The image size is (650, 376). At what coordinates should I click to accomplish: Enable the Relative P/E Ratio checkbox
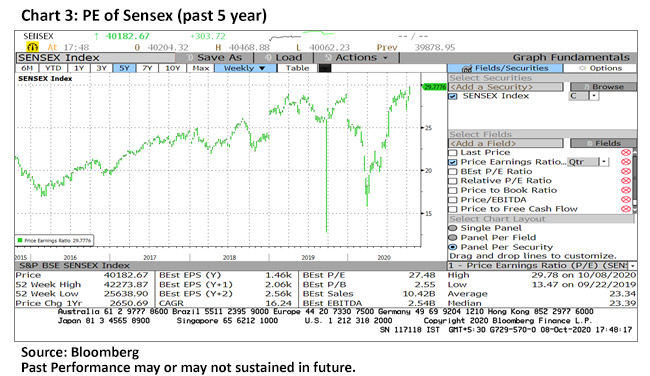click(453, 181)
